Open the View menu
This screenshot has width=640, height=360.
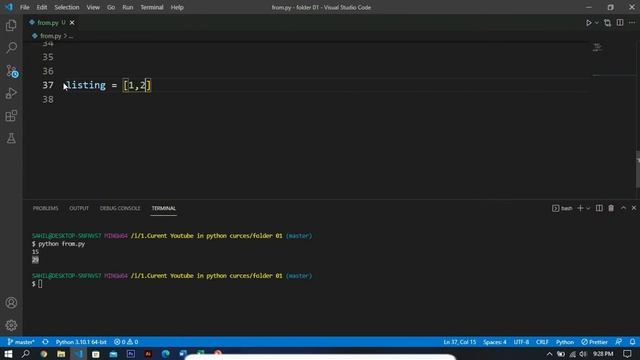click(x=93, y=7)
